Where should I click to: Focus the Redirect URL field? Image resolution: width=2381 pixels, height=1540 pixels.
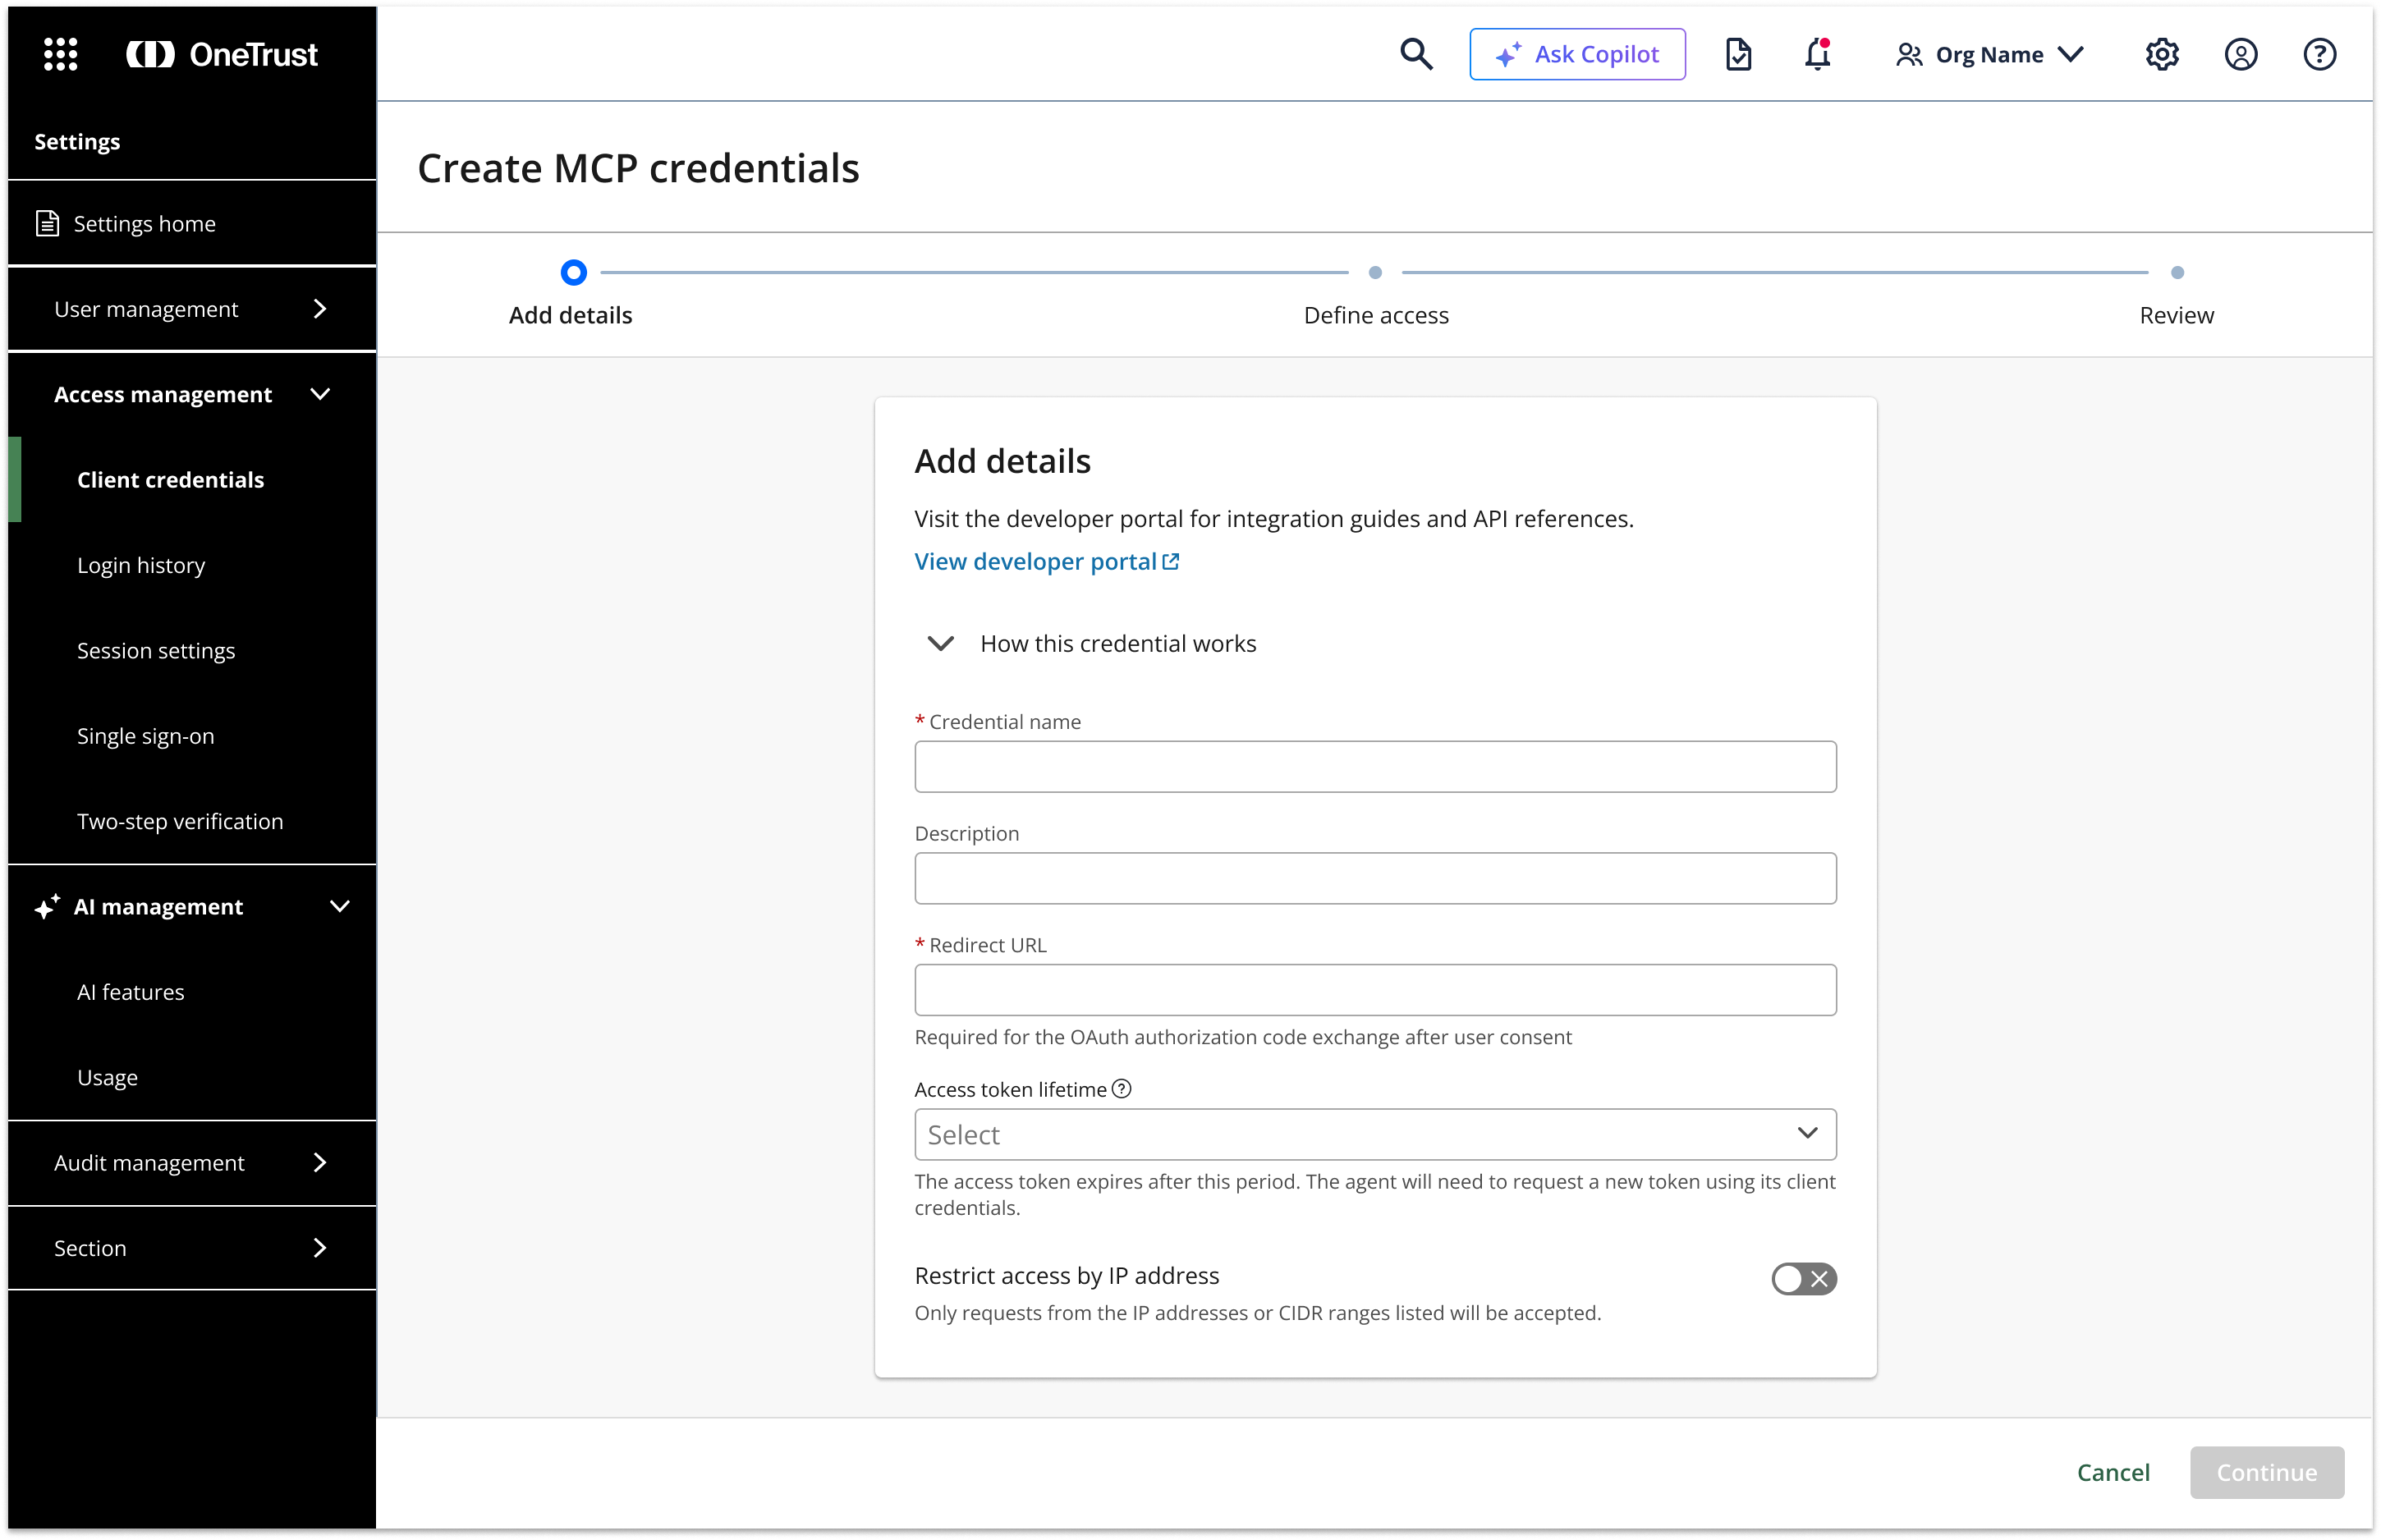(x=1375, y=990)
